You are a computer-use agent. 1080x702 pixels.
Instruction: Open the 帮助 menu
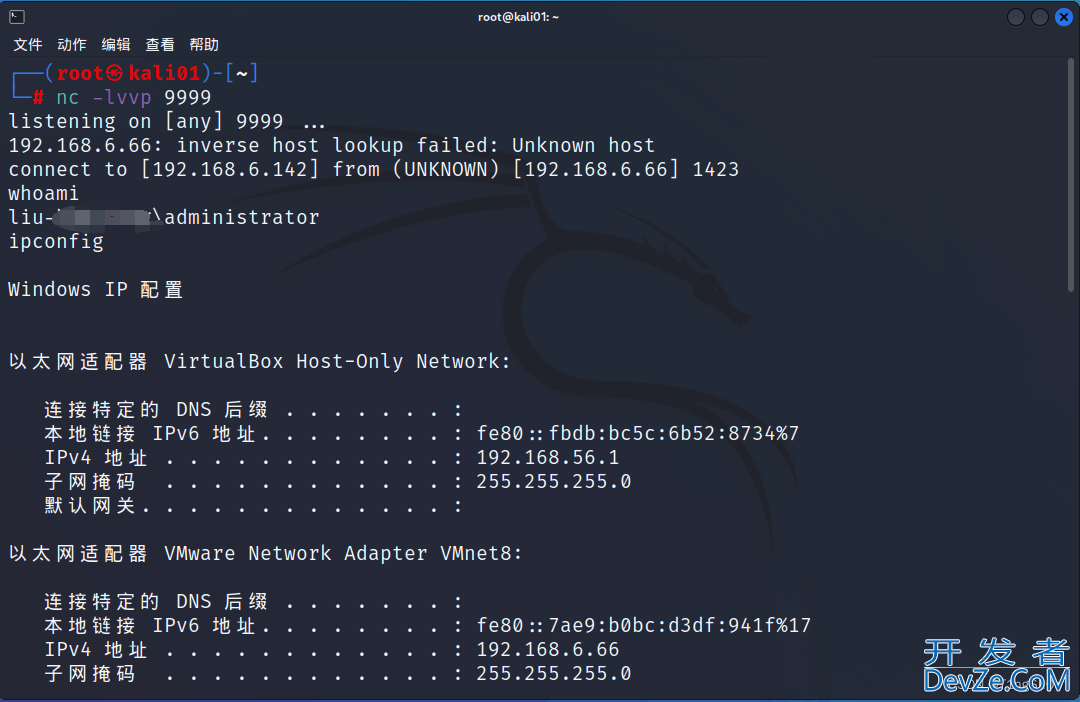click(x=204, y=45)
